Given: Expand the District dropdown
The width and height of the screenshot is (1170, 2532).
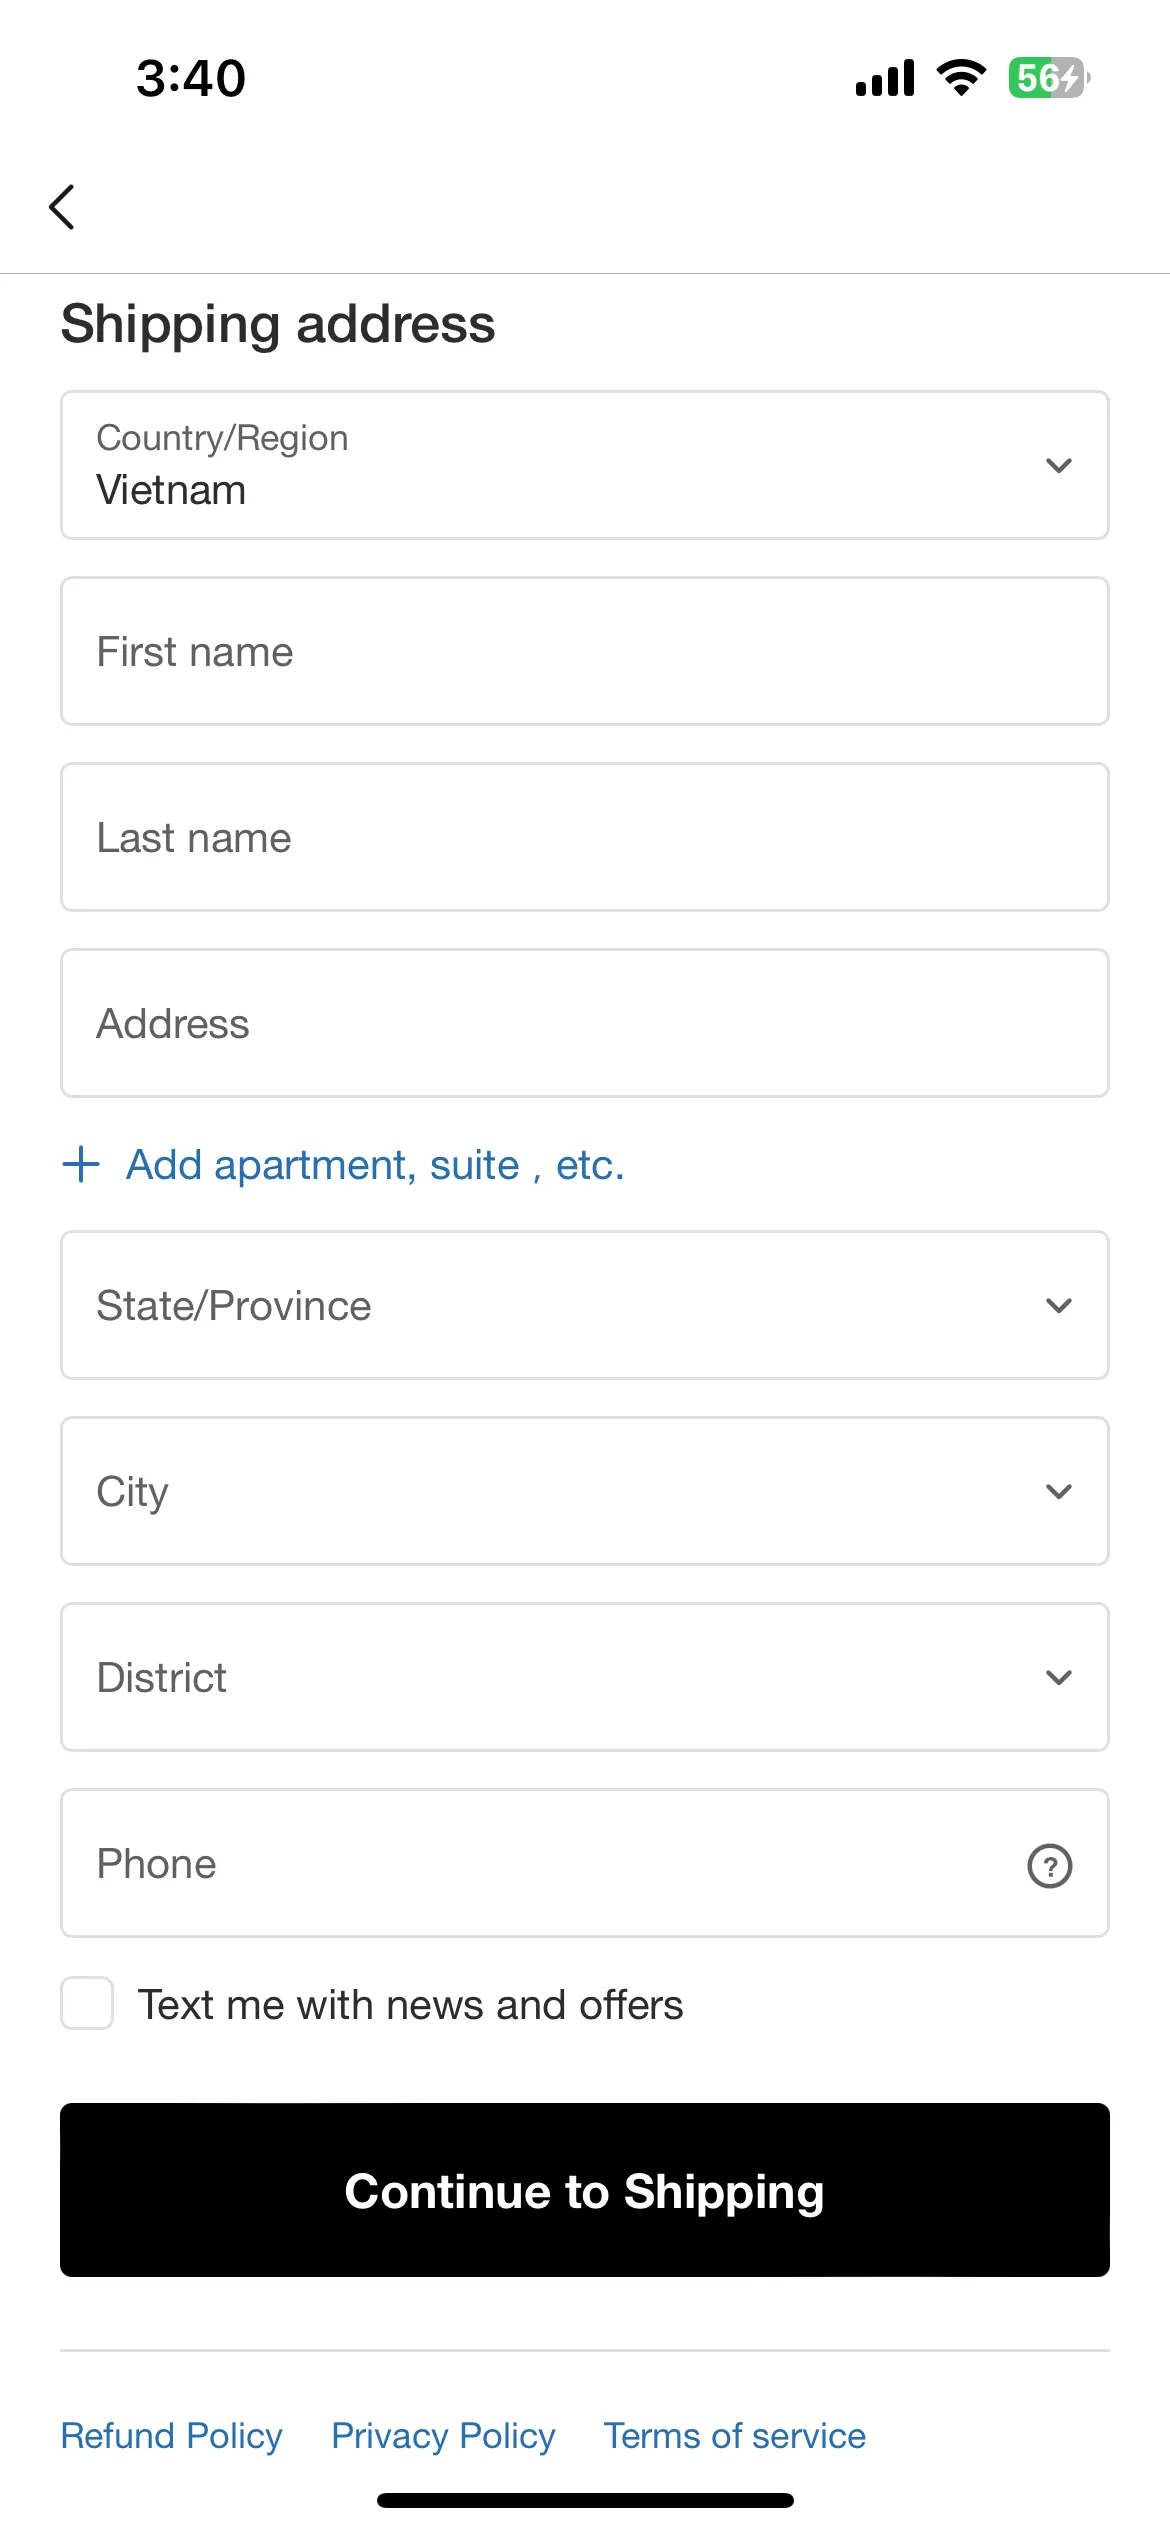Looking at the screenshot, I should click(x=585, y=1677).
